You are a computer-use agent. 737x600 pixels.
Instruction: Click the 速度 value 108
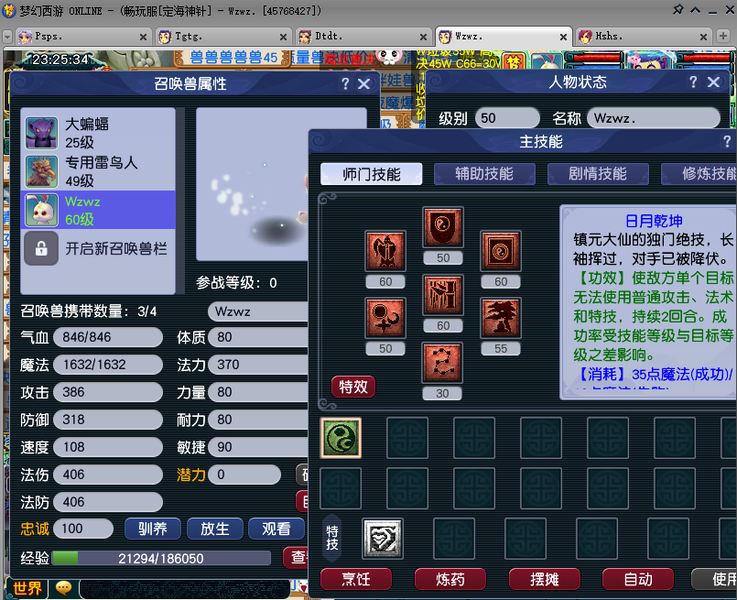pyautogui.click(x=108, y=447)
